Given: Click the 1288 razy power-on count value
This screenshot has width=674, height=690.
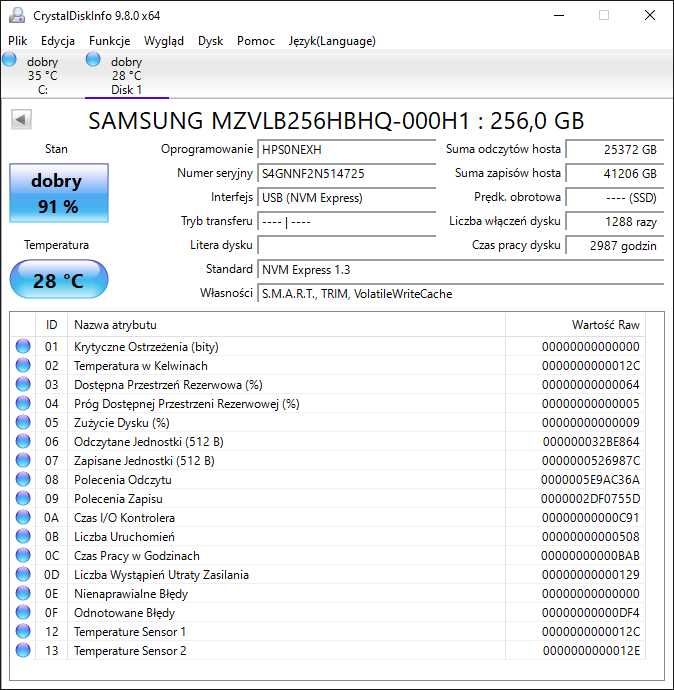Looking at the screenshot, I should pyautogui.click(x=614, y=221).
